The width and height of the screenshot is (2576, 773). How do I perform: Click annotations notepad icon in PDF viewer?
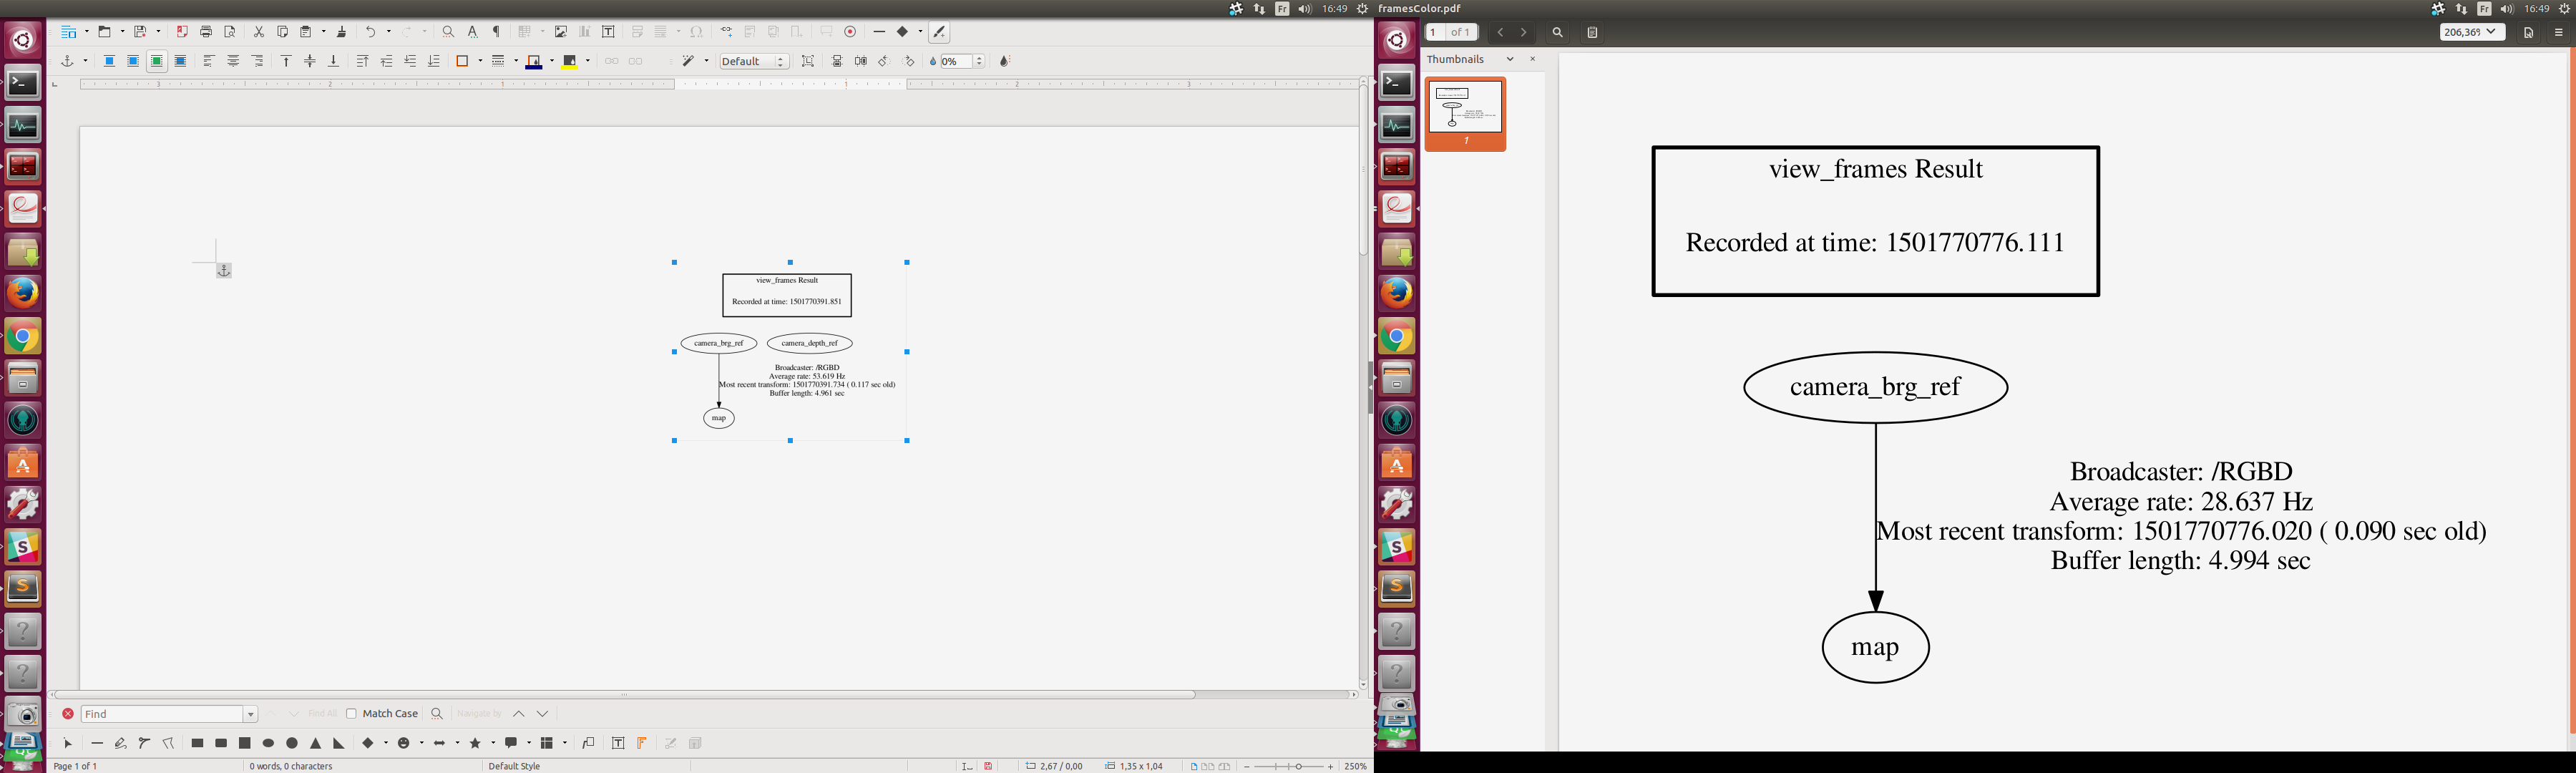1593,32
